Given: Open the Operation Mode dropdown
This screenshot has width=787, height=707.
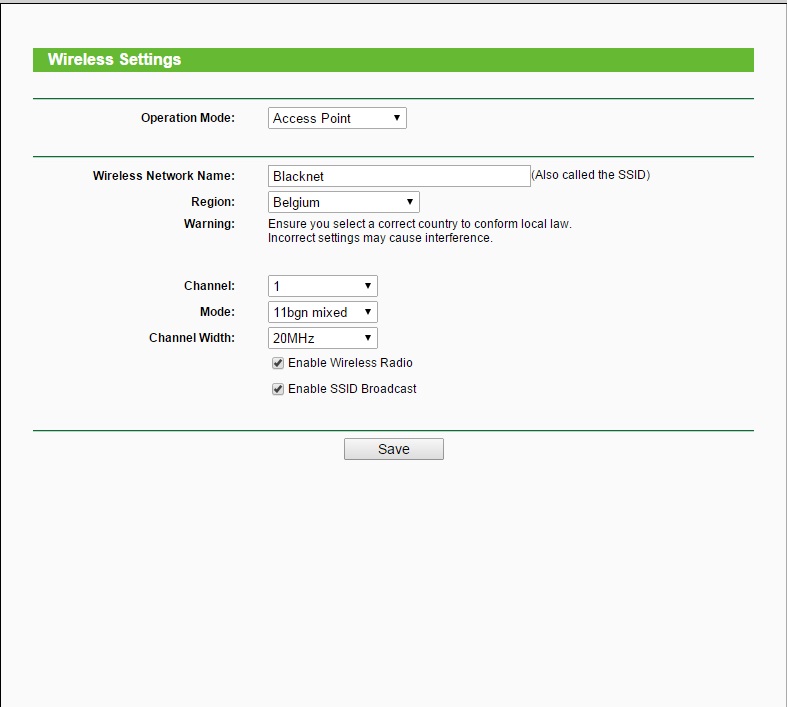Looking at the screenshot, I should tap(336, 118).
